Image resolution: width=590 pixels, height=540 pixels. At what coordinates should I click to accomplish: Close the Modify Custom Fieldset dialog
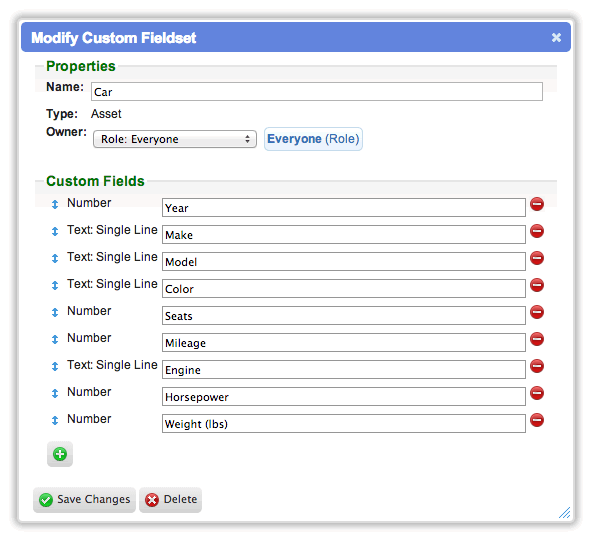(556, 37)
